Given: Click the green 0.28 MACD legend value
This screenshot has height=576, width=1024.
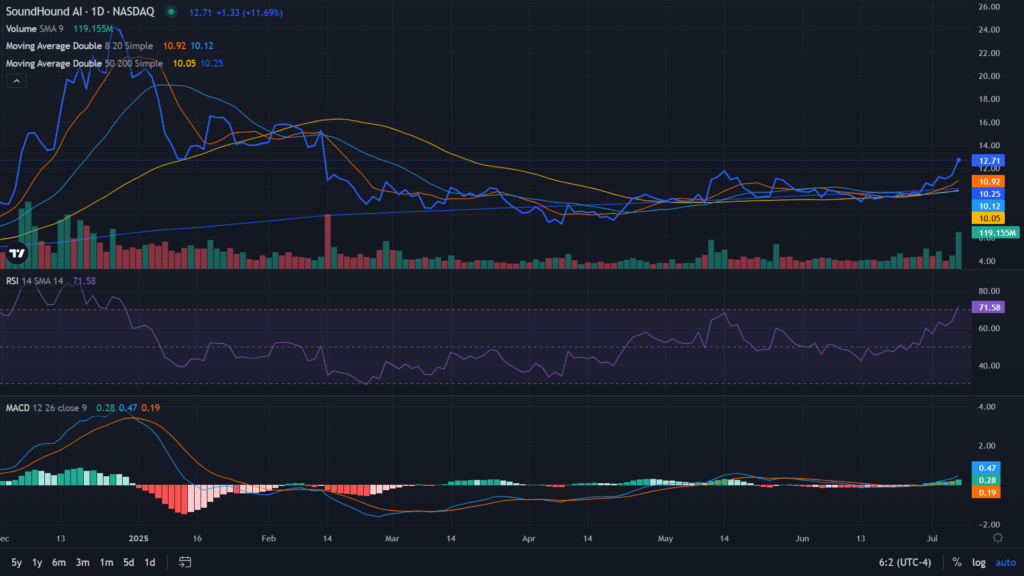Looking at the screenshot, I should (x=105, y=408).
